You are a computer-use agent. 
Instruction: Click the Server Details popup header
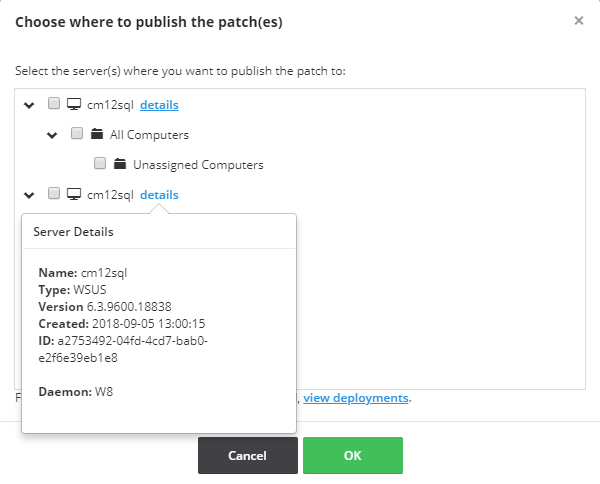(x=74, y=231)
